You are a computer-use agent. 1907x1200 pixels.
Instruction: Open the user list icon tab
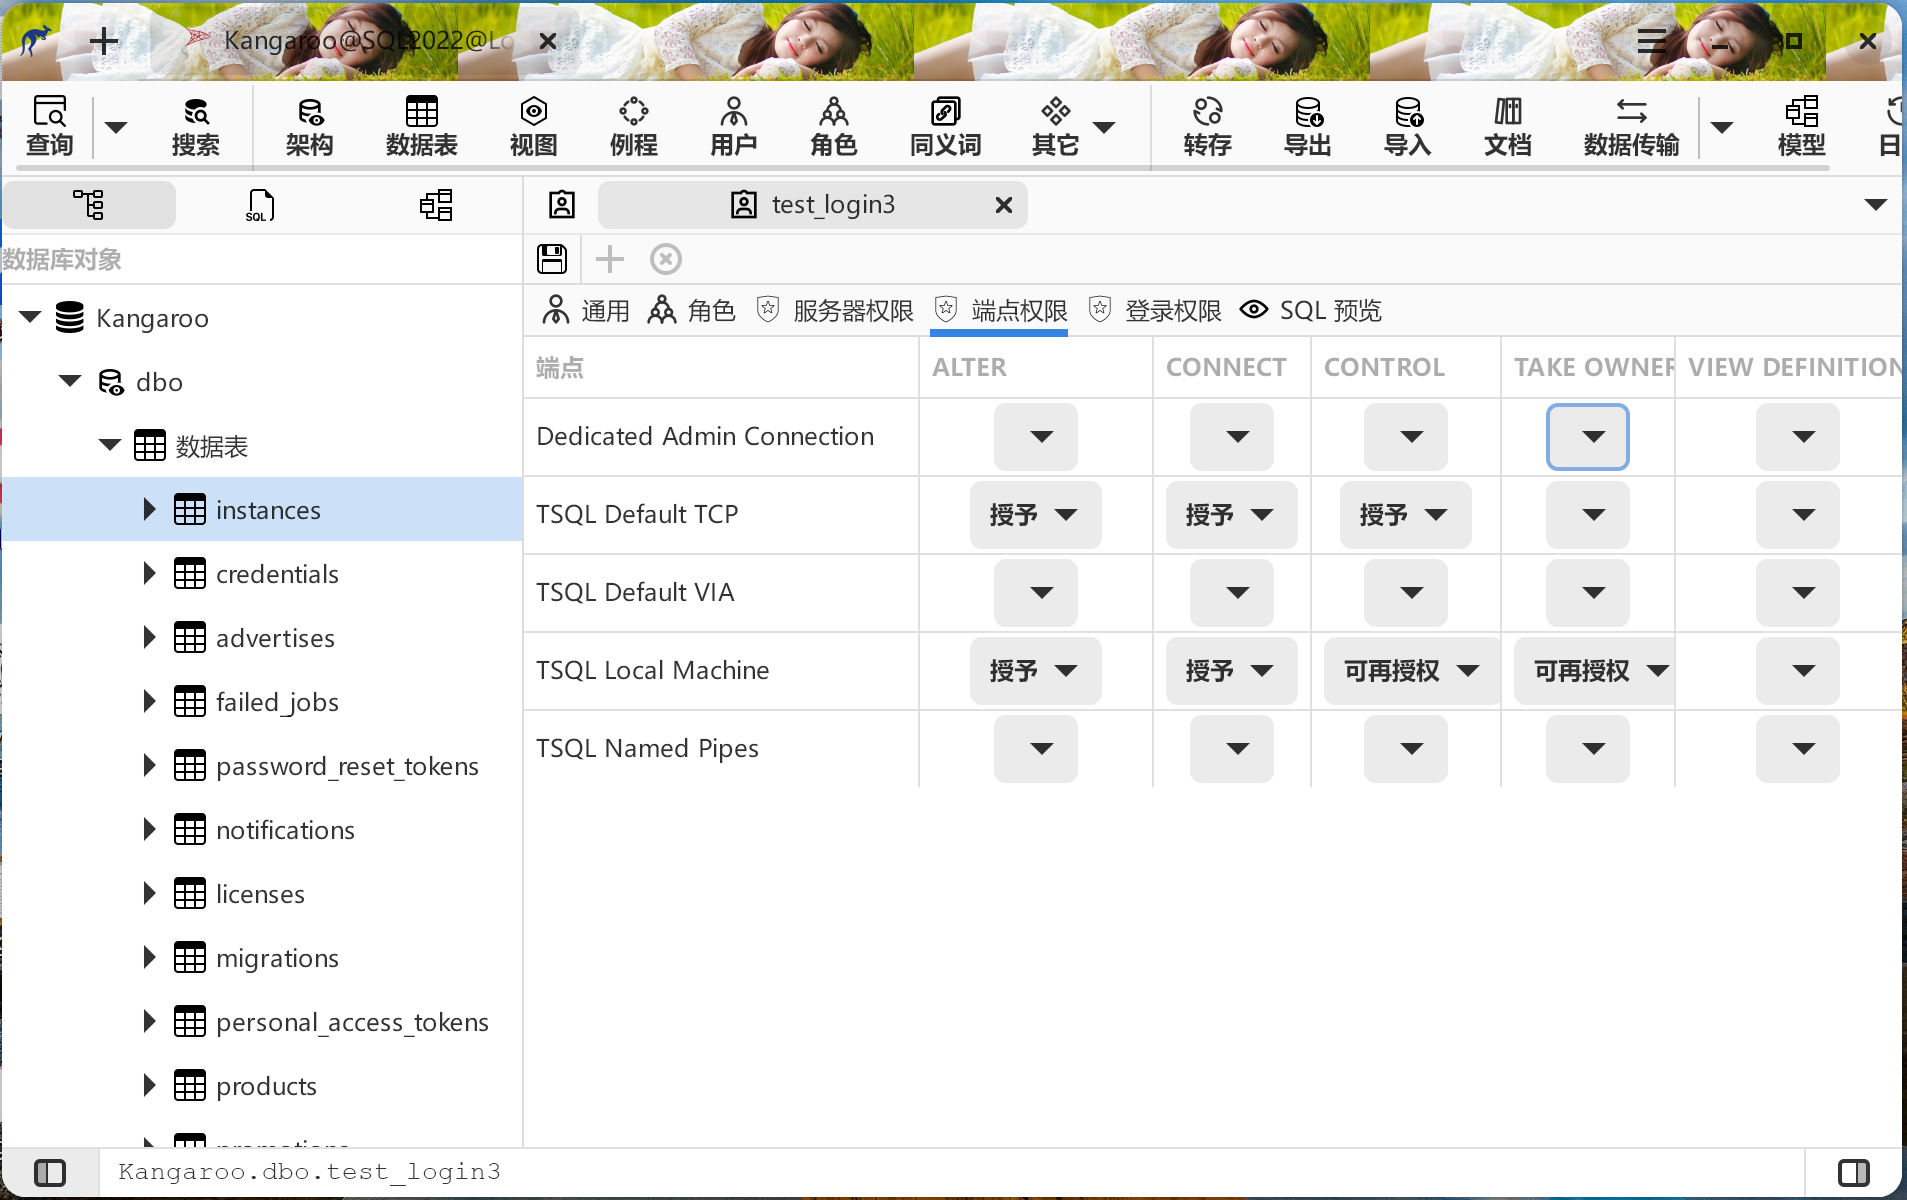[562, 204]
